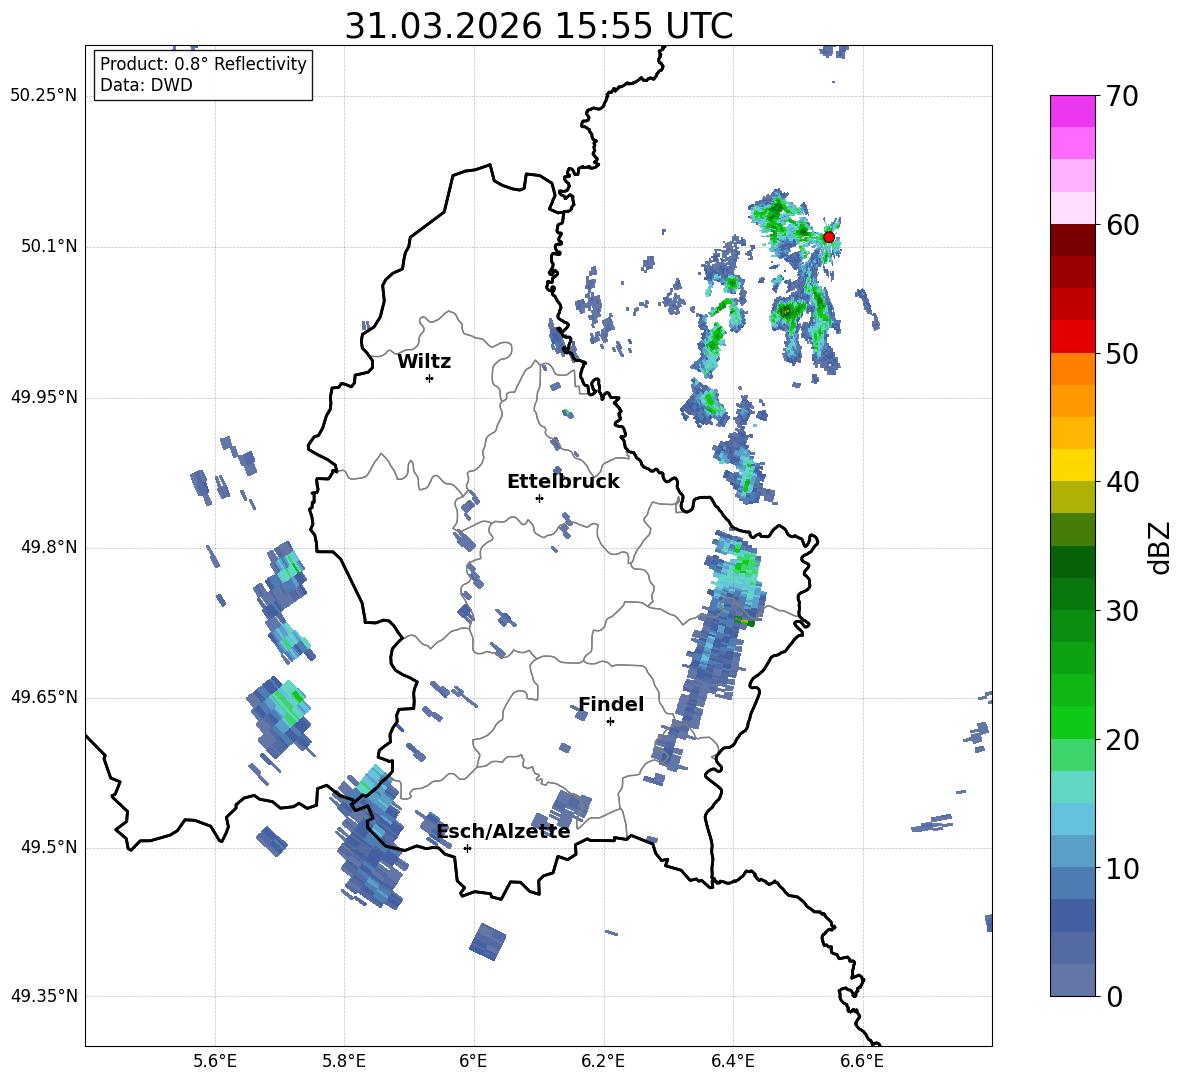Click the 49.95°N latitude label
This screenshot has height=1081, width=1184.
(44, 397)
